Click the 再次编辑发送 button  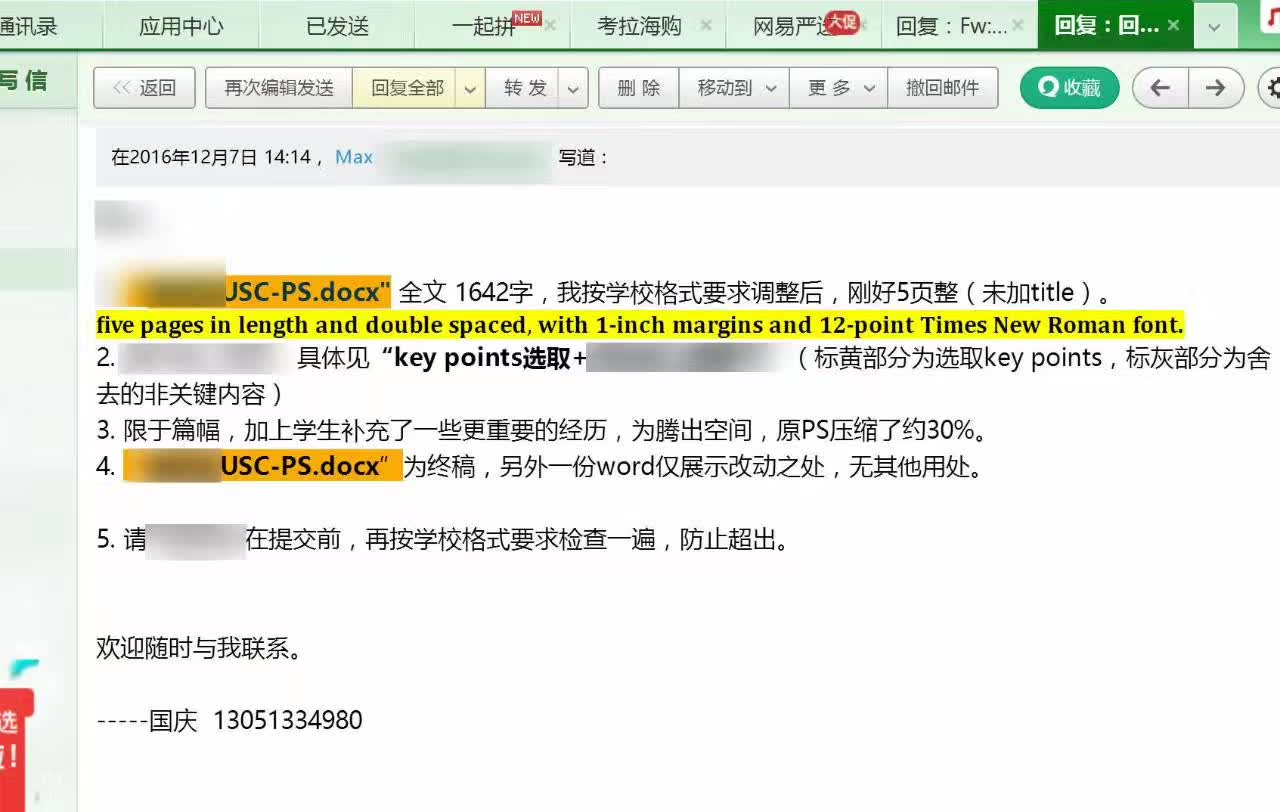point(279,88)
